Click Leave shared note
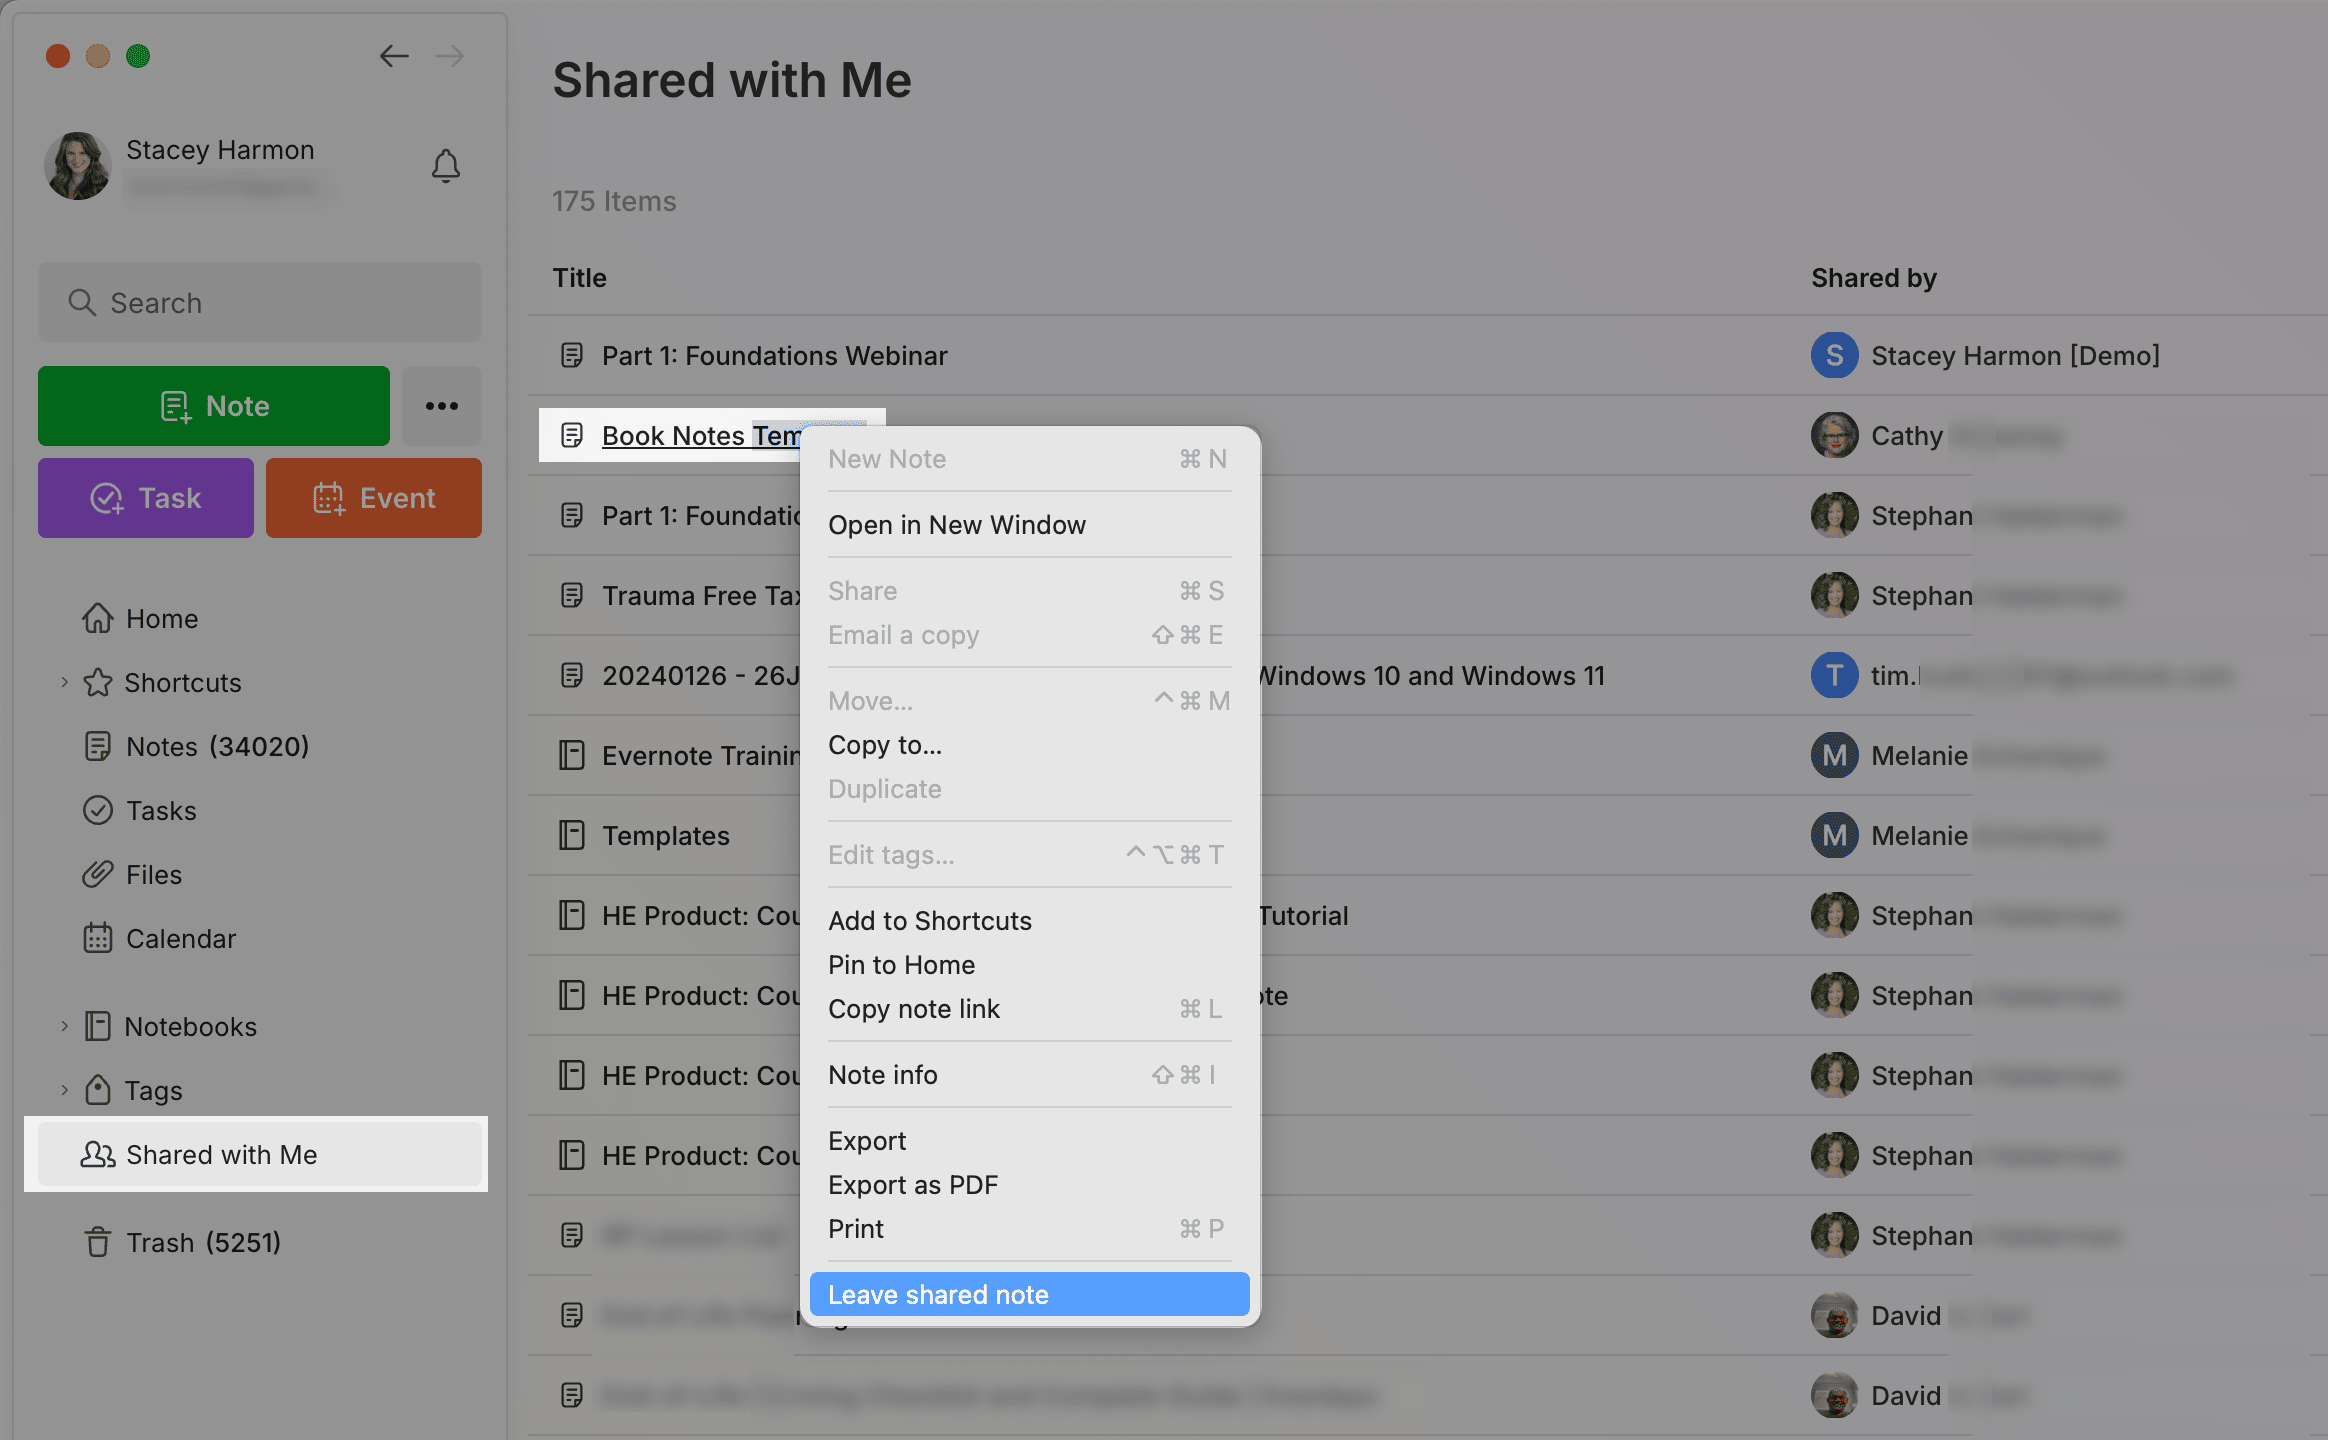Screen dimensions: 2328x1440 pyautogui.click(x=1030, y=1295)
